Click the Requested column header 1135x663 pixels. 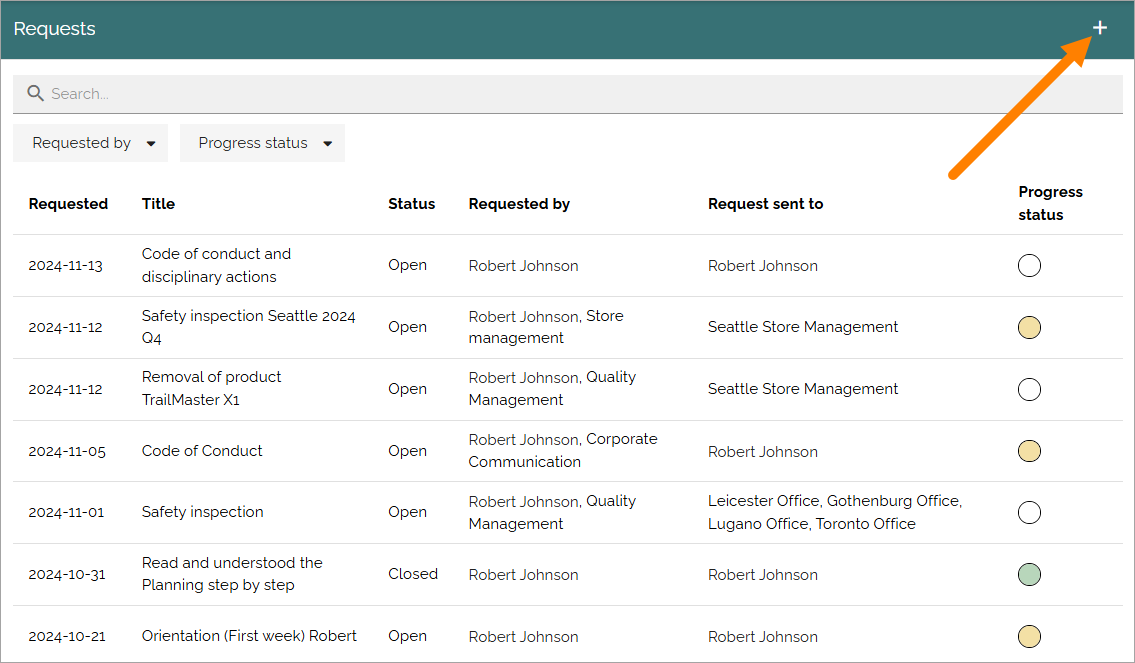click(x=68, y=204)
